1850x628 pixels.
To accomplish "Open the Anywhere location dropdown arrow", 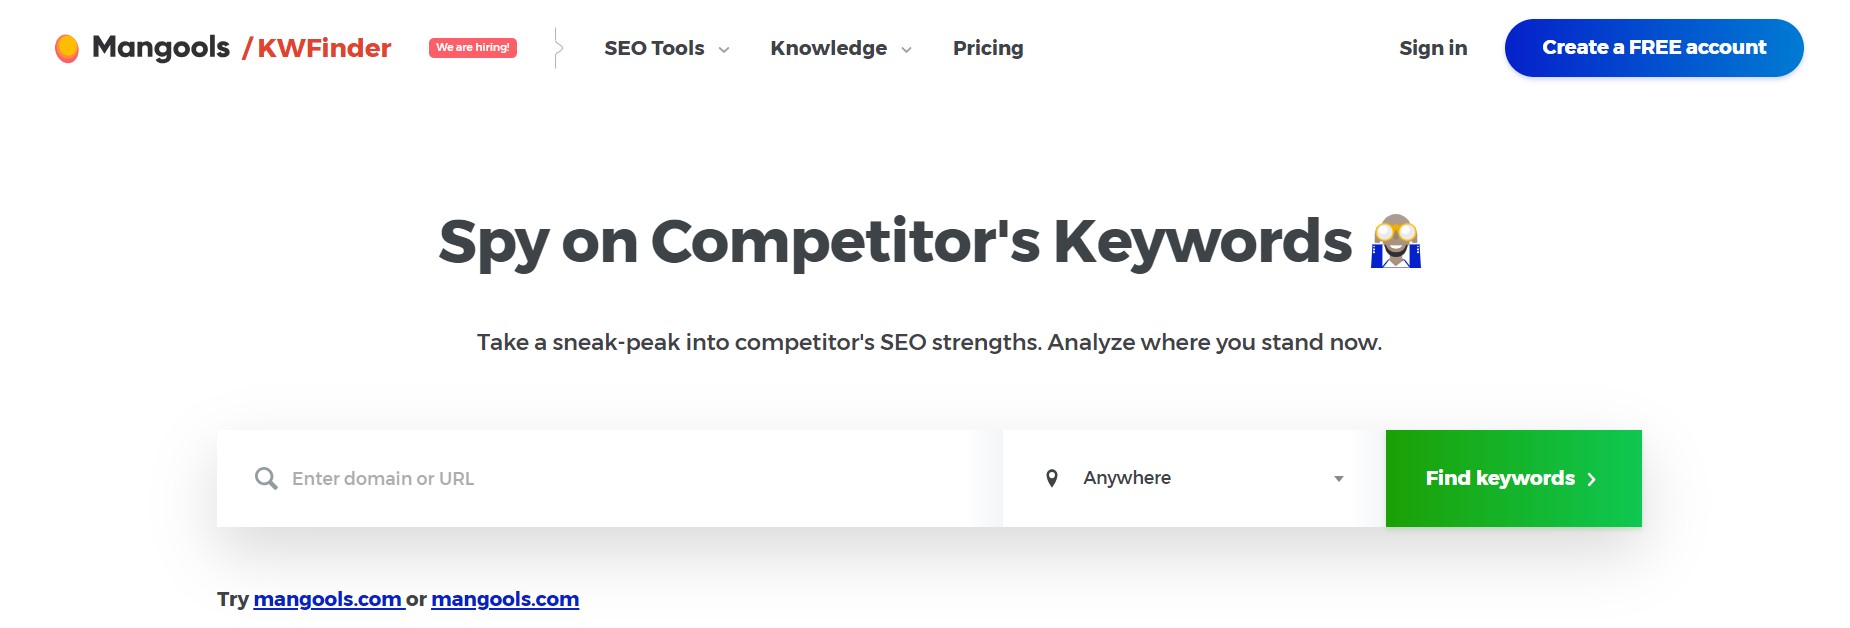I will click(1339, 479).
